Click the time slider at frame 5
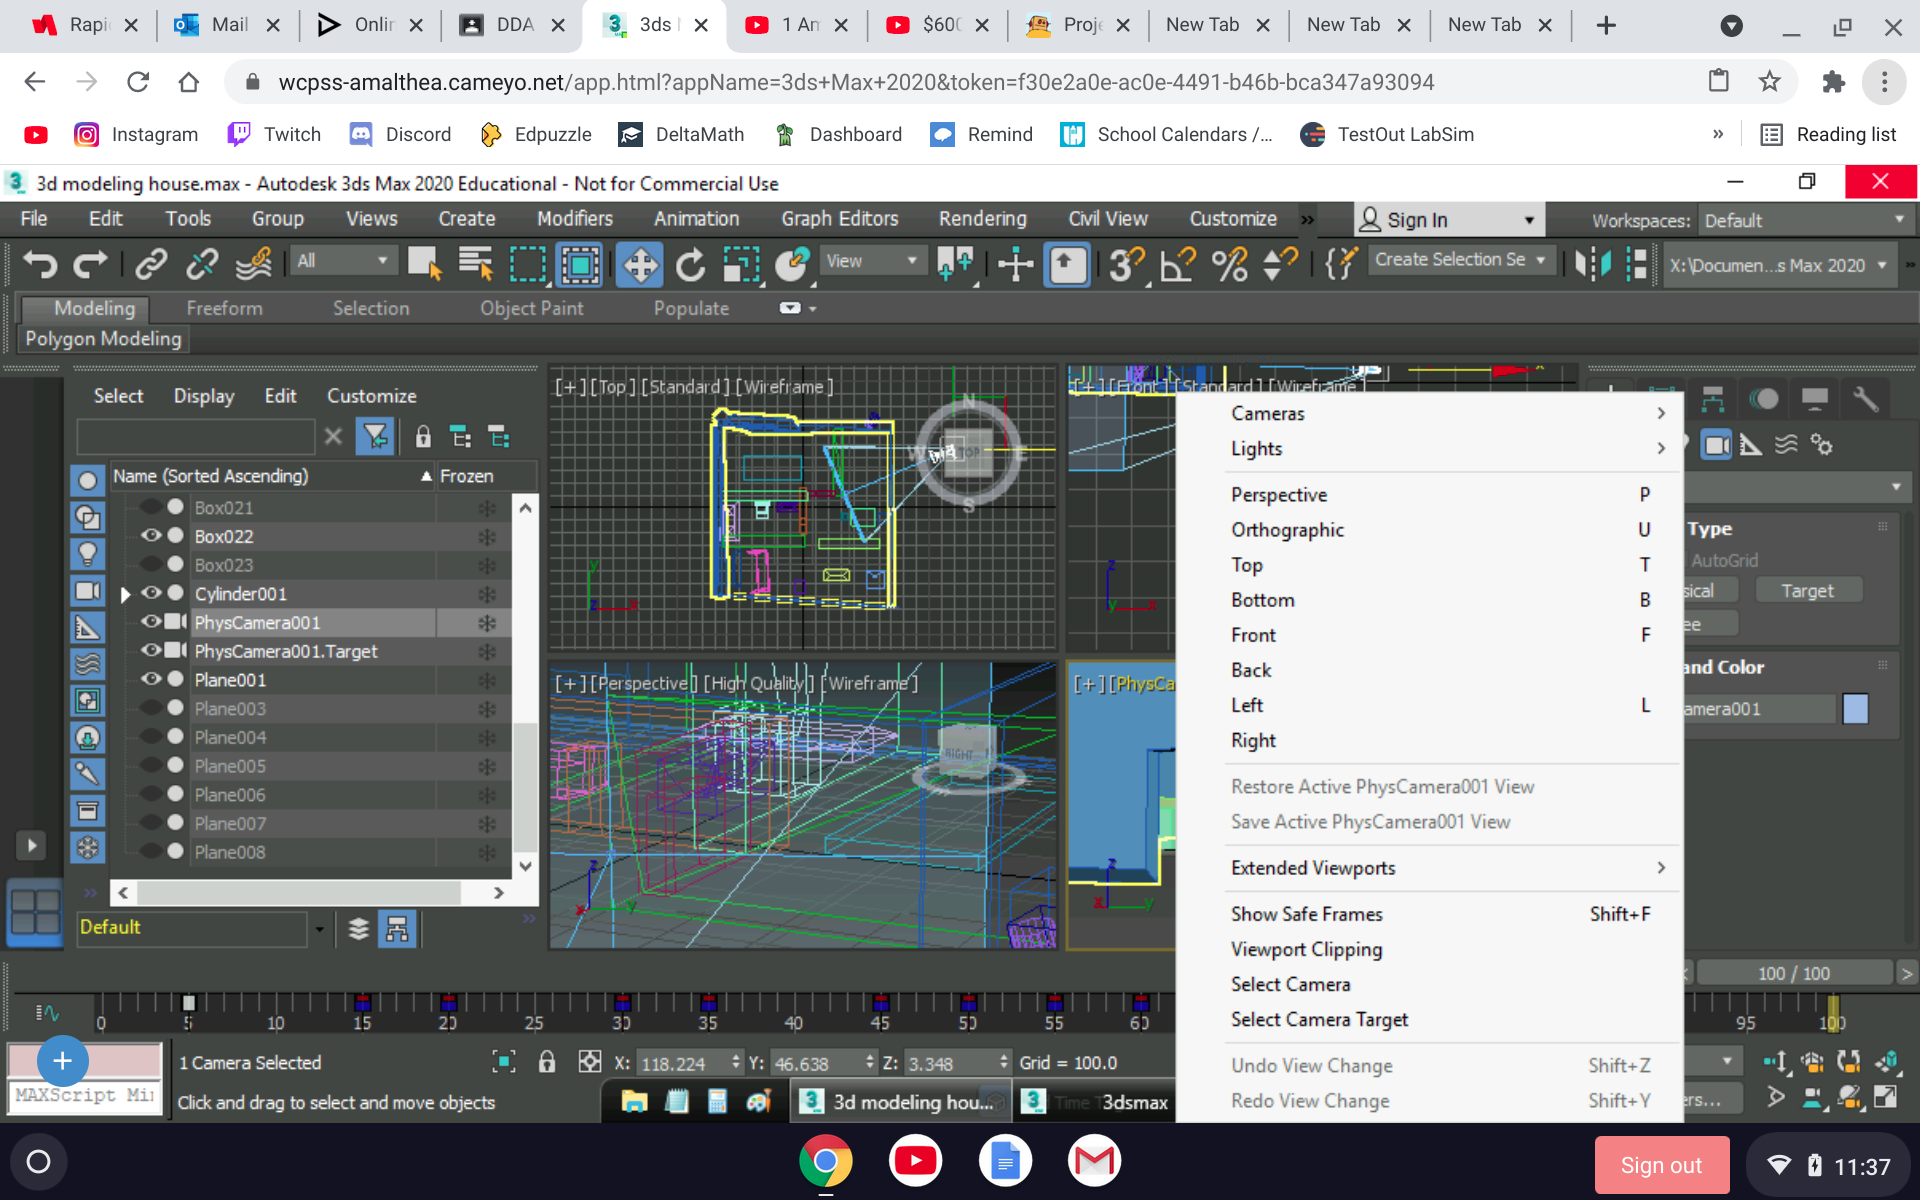 point(188,1003)
